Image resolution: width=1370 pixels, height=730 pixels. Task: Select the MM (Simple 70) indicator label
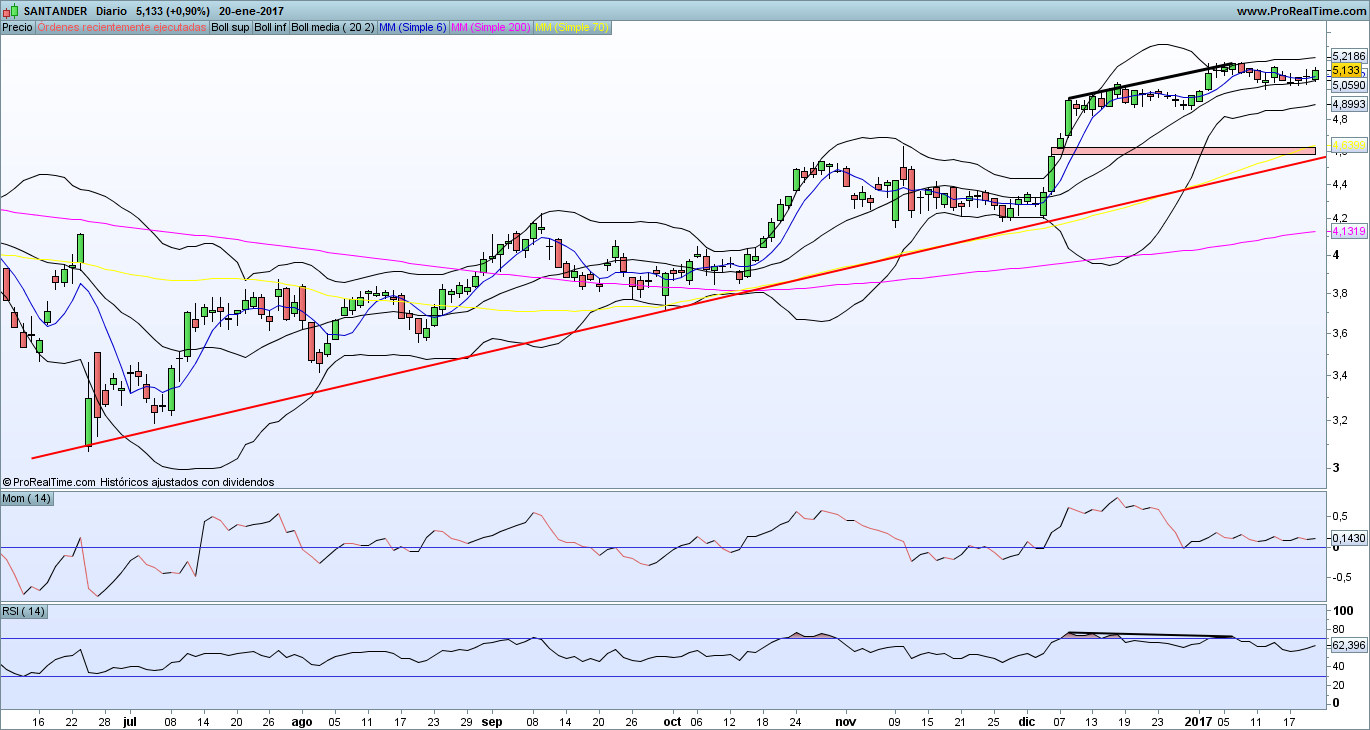572,27
